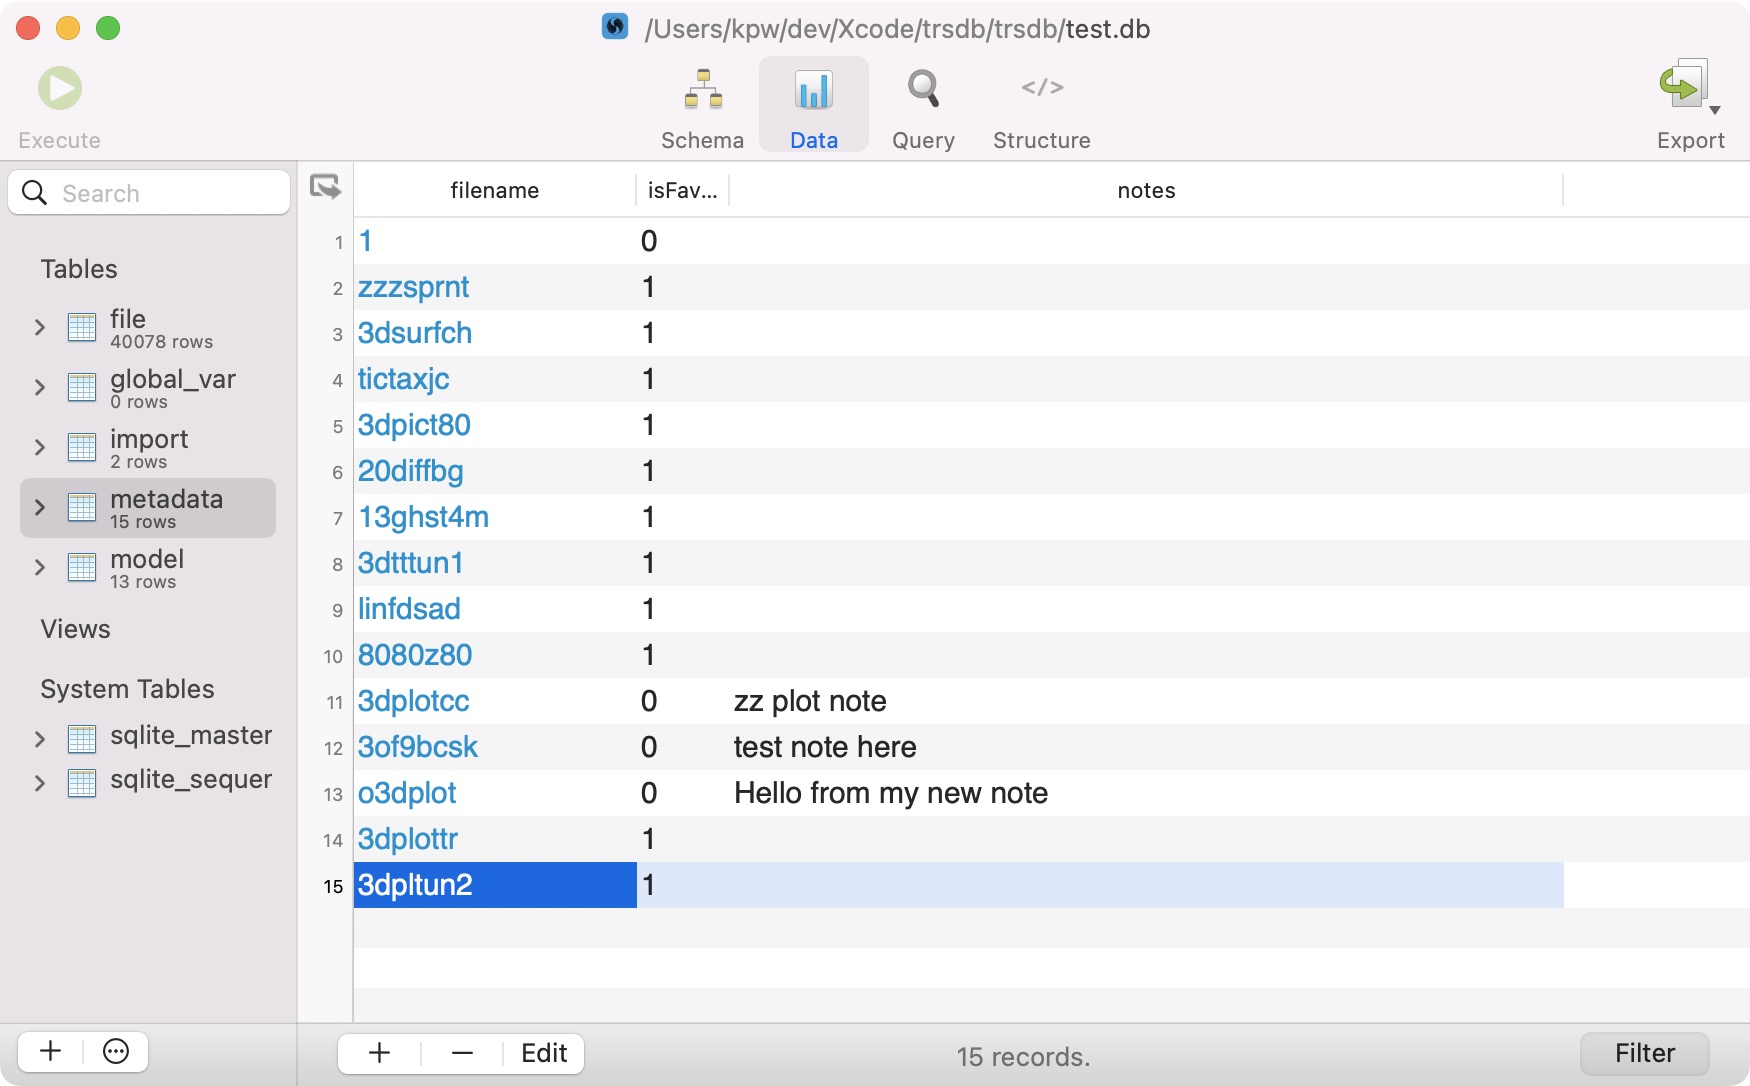Click the Tables section heading
1750x1086 pixels.
(79, 269)
